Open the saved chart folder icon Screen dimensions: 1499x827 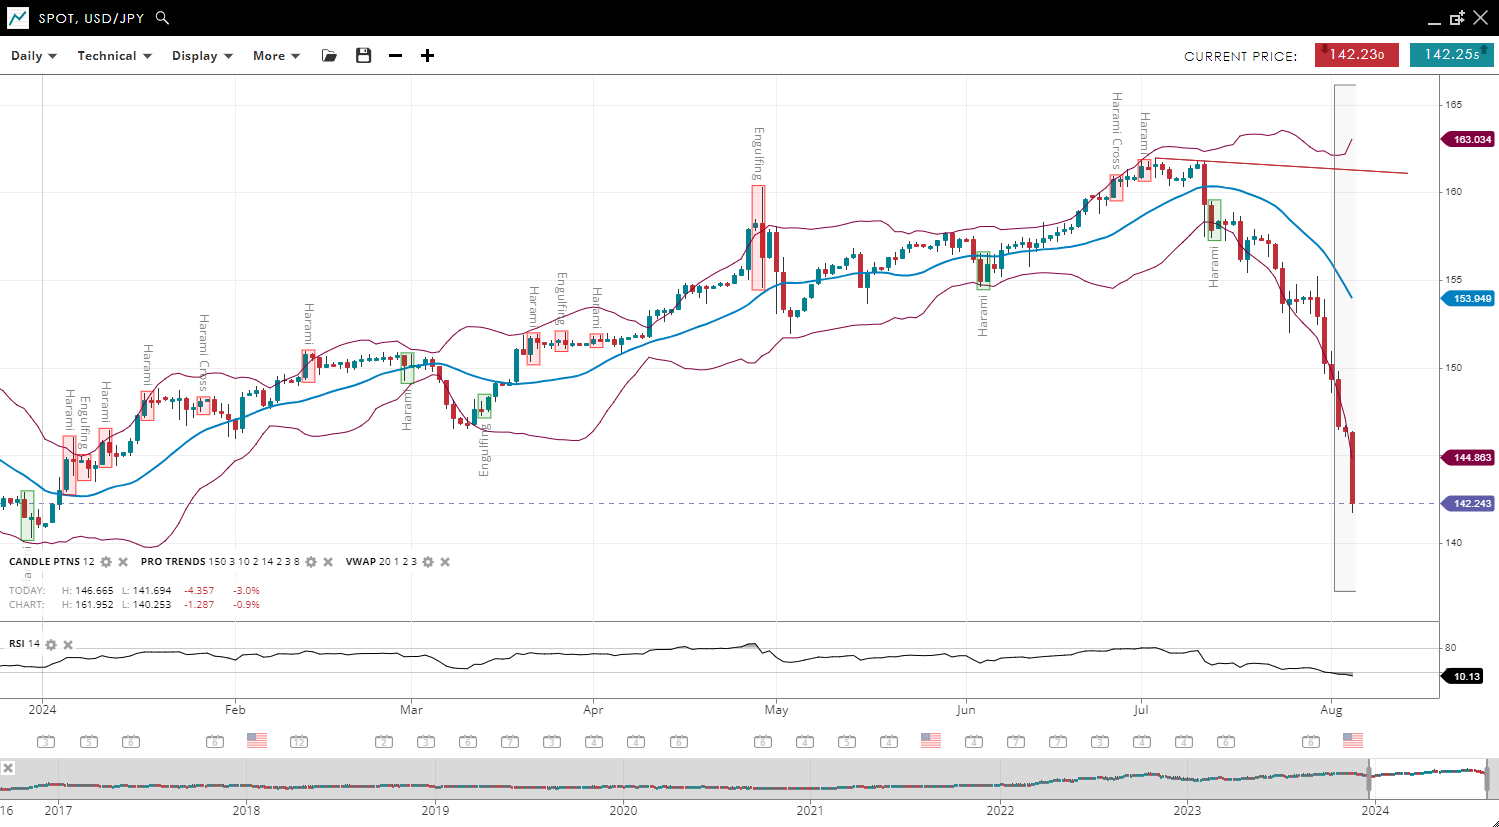329,56
